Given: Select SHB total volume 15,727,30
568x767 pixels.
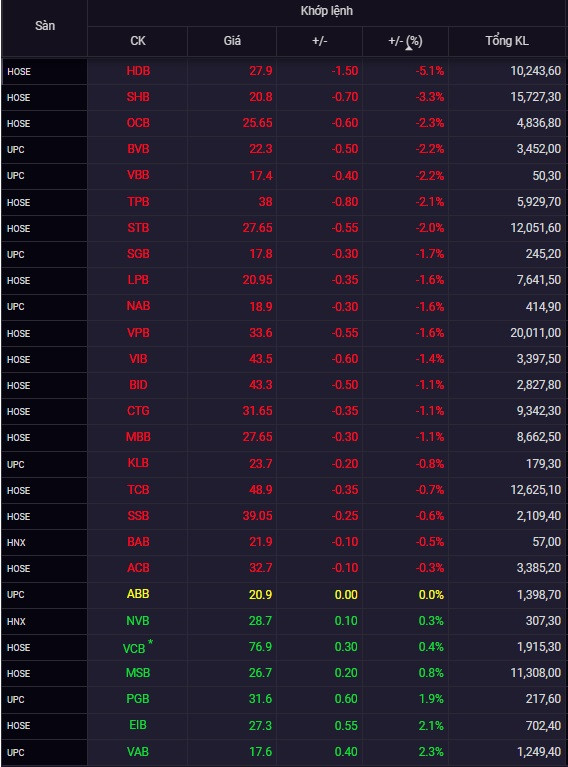Looking at the screenshot, I should [x=536, y=97].
